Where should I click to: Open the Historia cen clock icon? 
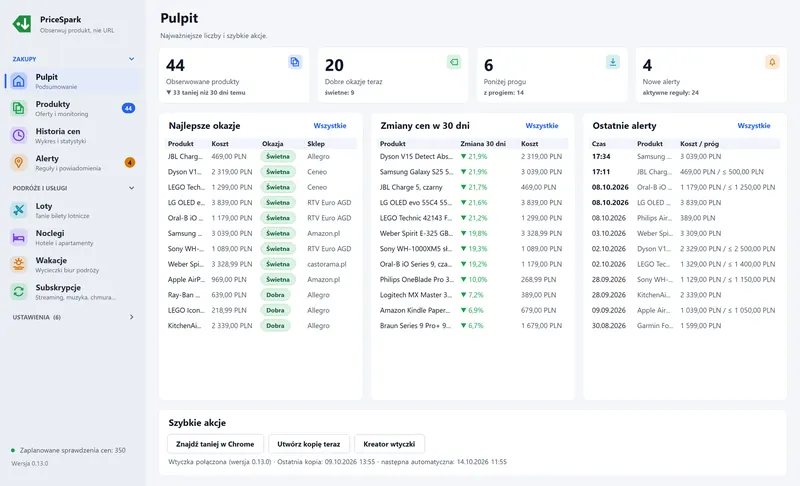tap(19, 135)
